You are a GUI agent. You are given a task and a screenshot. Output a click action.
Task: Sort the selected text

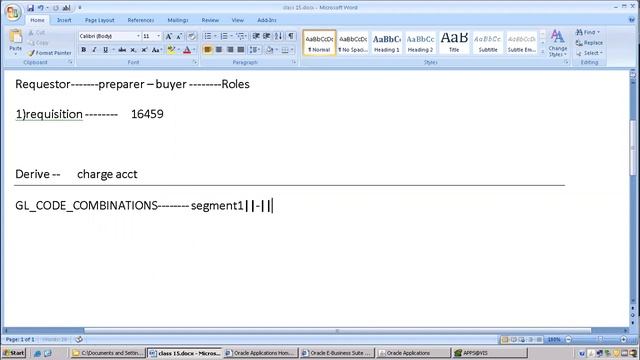point(278,36)
